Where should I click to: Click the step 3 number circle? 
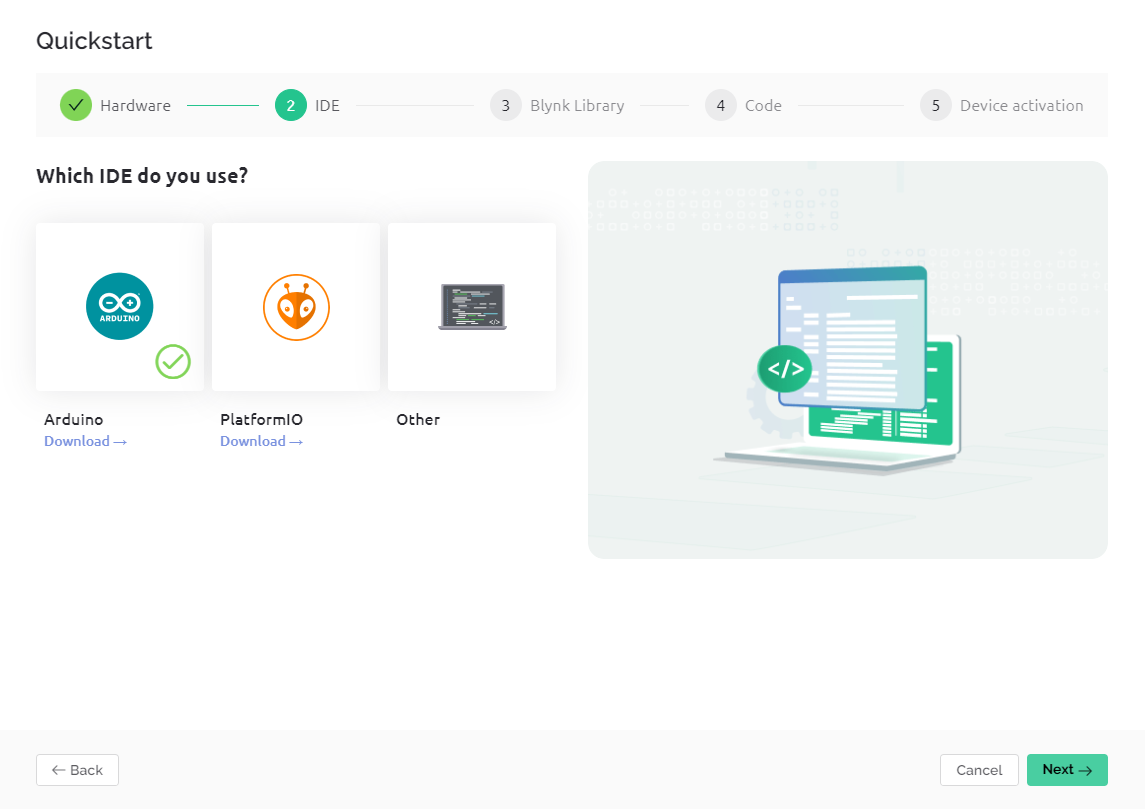click(506, 105)
